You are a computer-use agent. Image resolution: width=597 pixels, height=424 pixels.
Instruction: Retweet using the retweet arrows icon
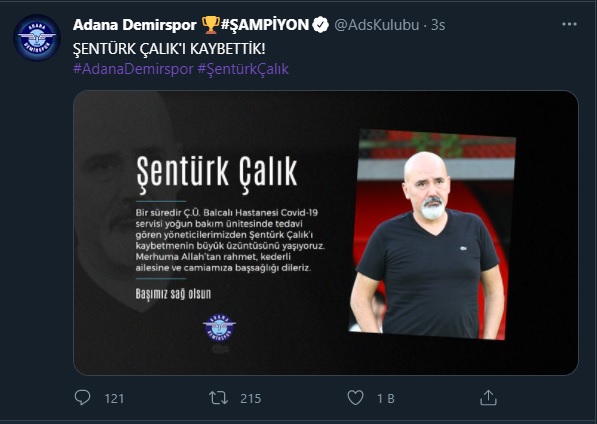(x=219, y=398)
